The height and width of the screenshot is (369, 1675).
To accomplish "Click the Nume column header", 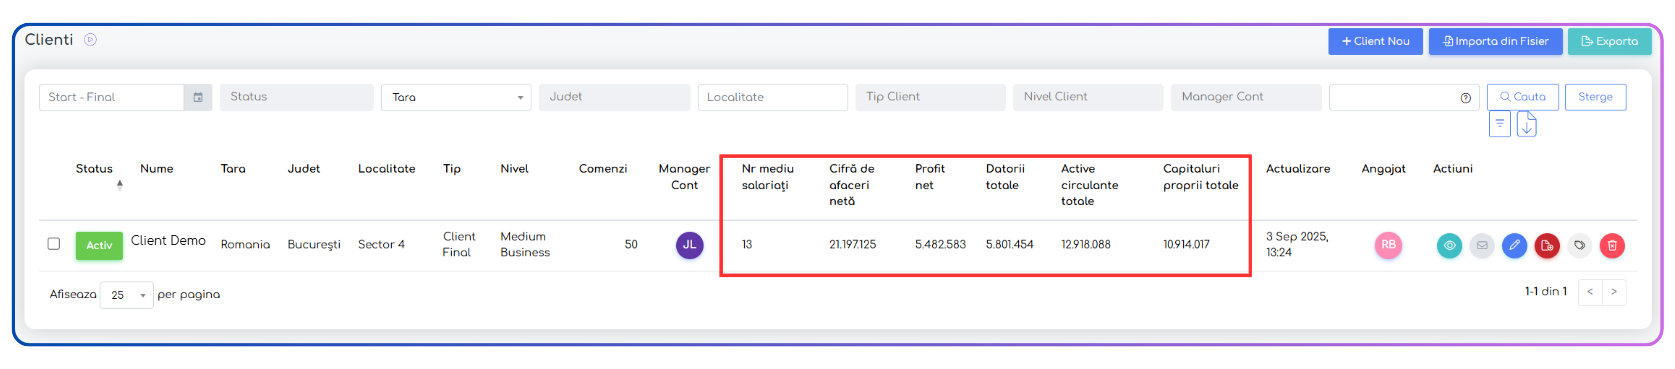I will [x=157, y=169].
